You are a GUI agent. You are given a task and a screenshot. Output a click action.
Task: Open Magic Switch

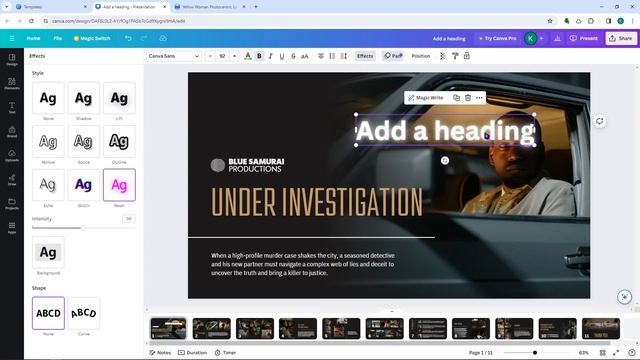coord(92,38)
